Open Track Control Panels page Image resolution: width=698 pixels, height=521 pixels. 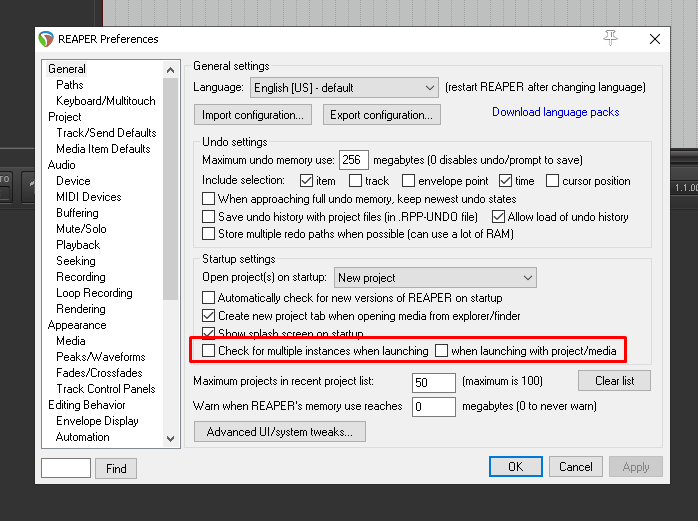pyautogui.click(x=106, y=390)
